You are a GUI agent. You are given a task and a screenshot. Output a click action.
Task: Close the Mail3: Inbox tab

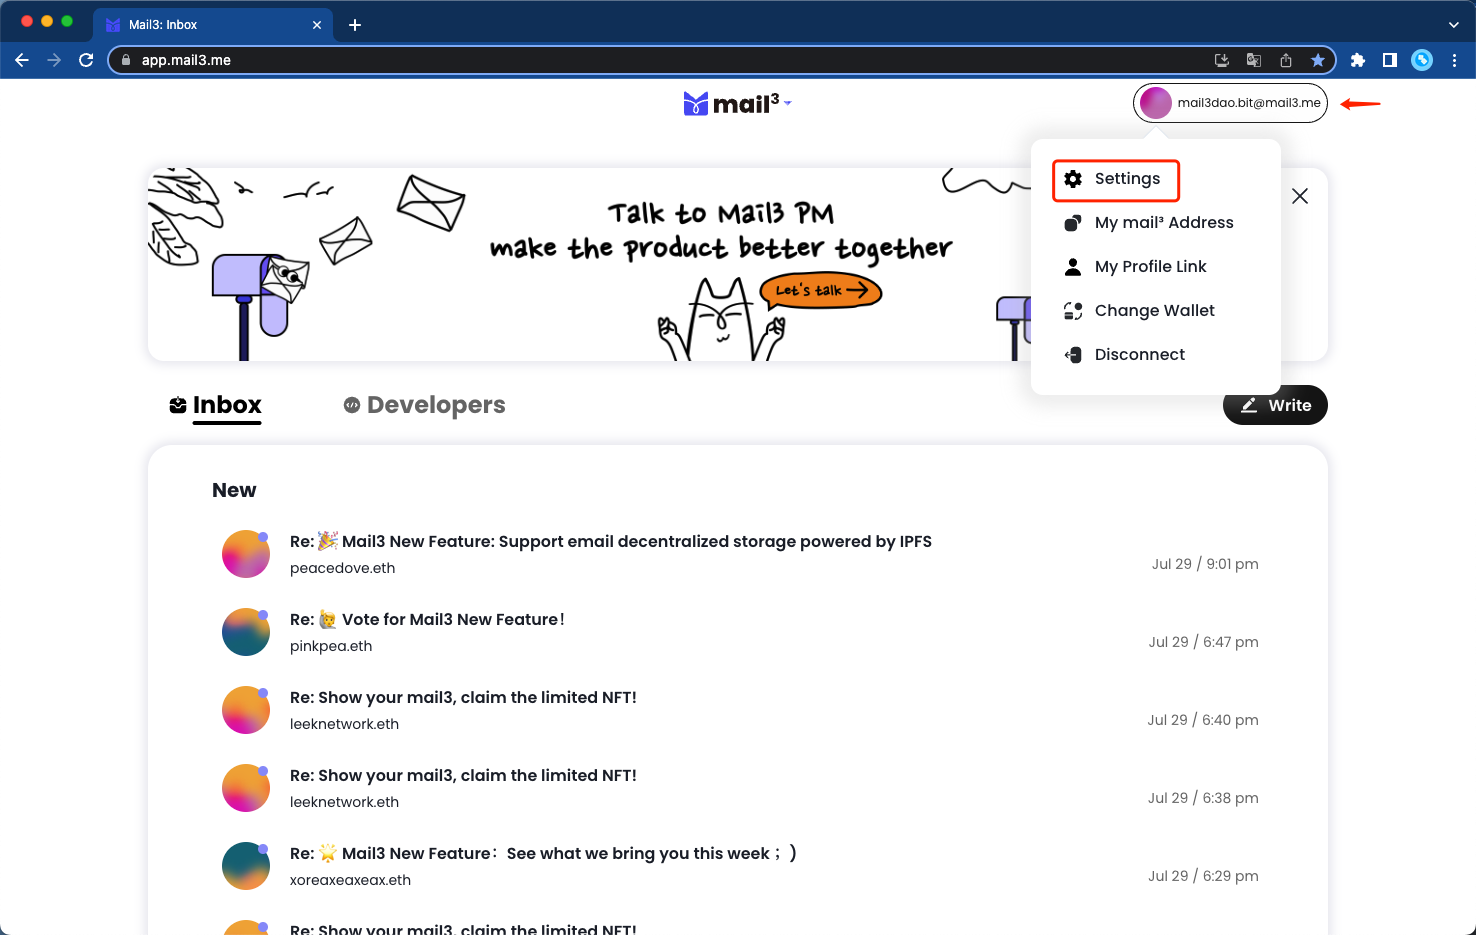point(317,25)
